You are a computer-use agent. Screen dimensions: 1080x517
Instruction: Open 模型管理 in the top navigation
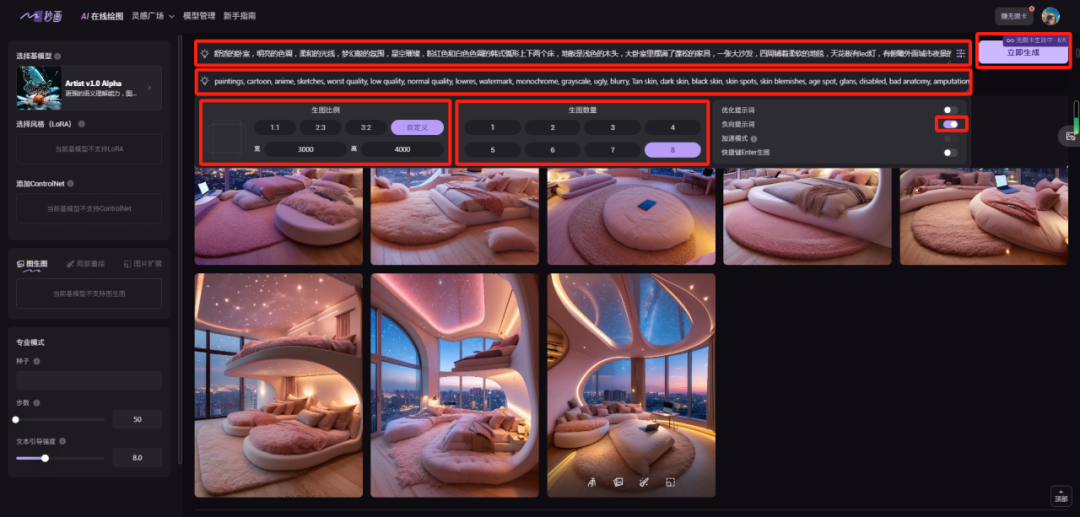click(199, 16)
